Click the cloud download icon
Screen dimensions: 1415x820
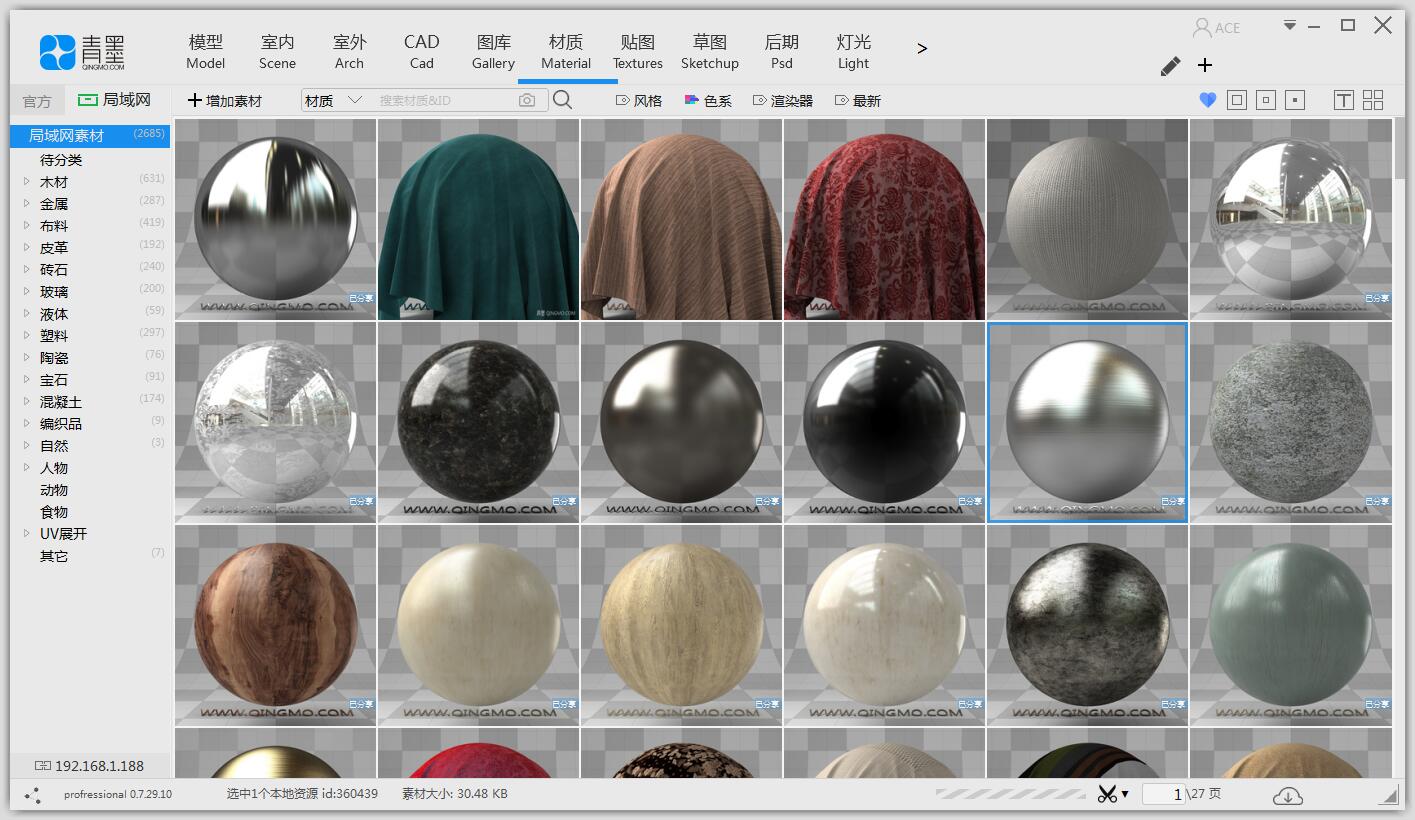[x=1288, y=795]
